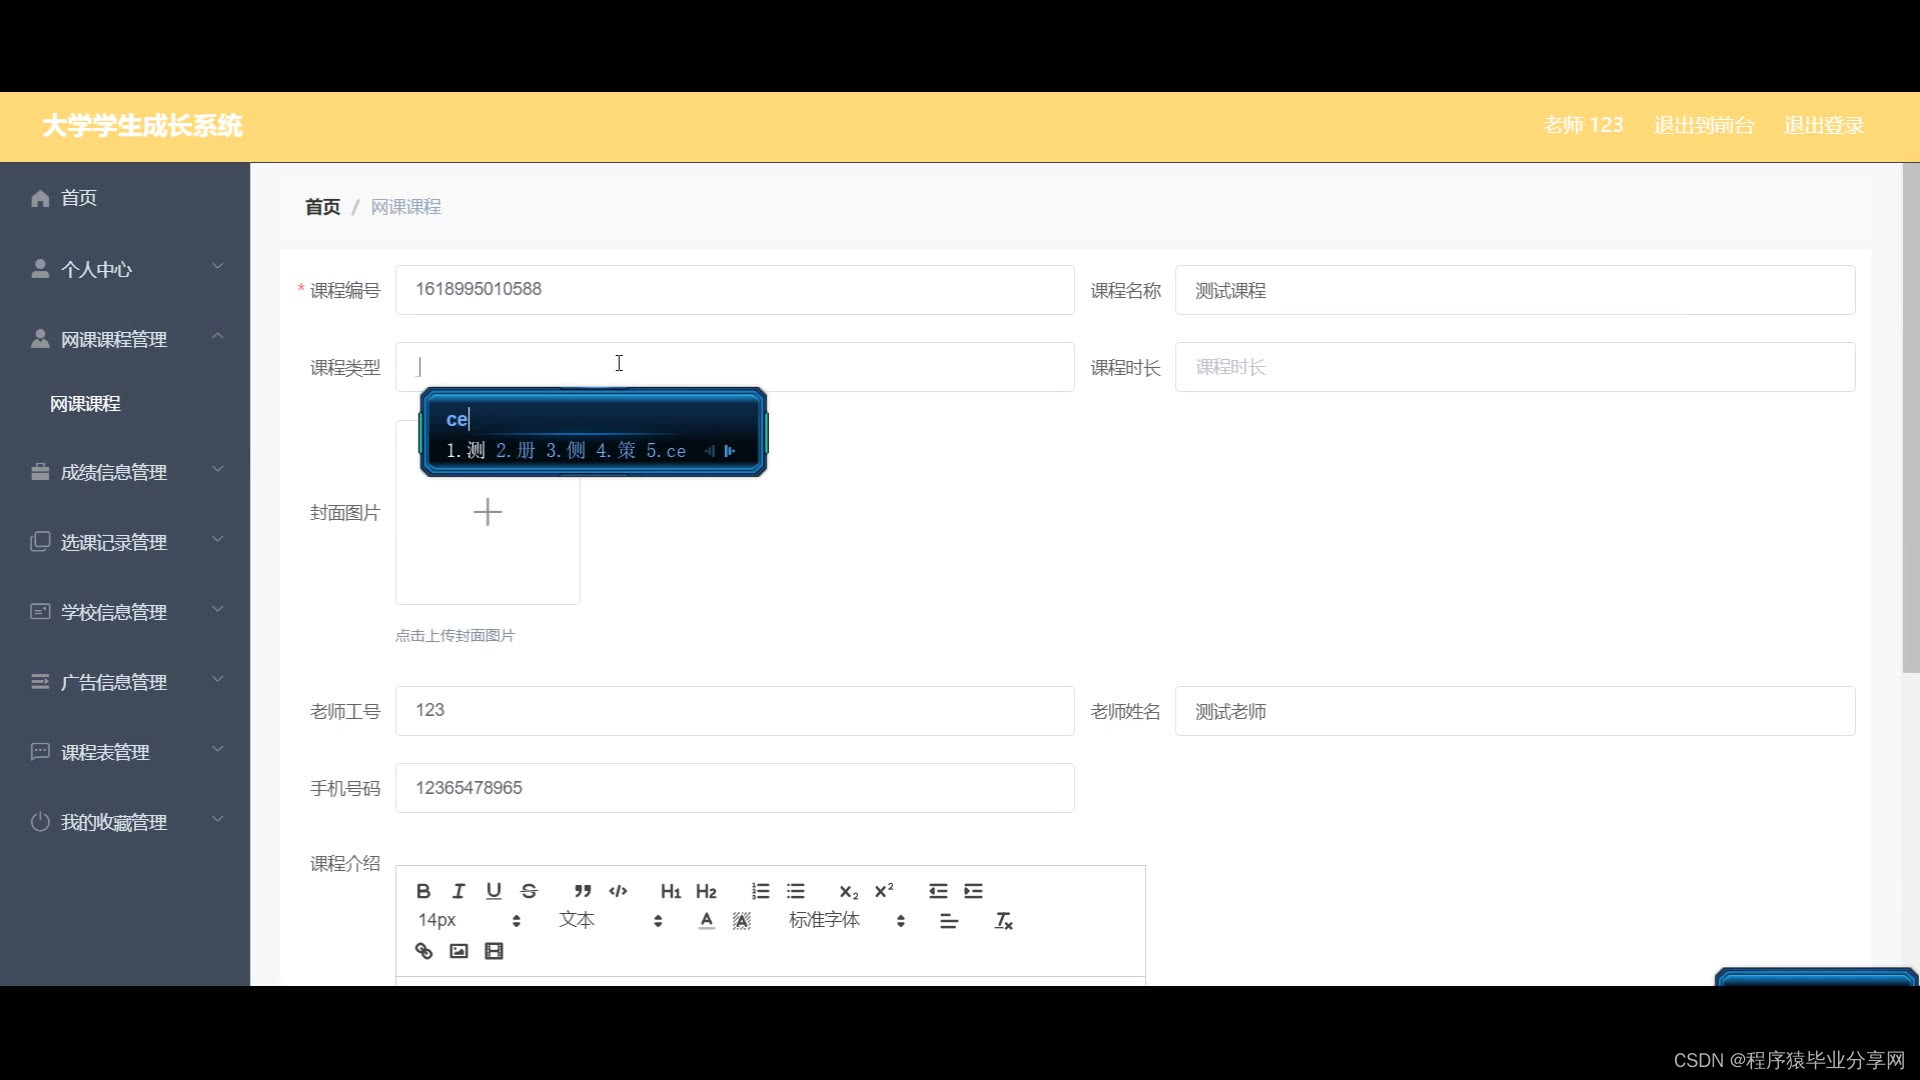Click the insert video icon
The width and height of the screenshot is (1920, 1080).
point(494,951)
